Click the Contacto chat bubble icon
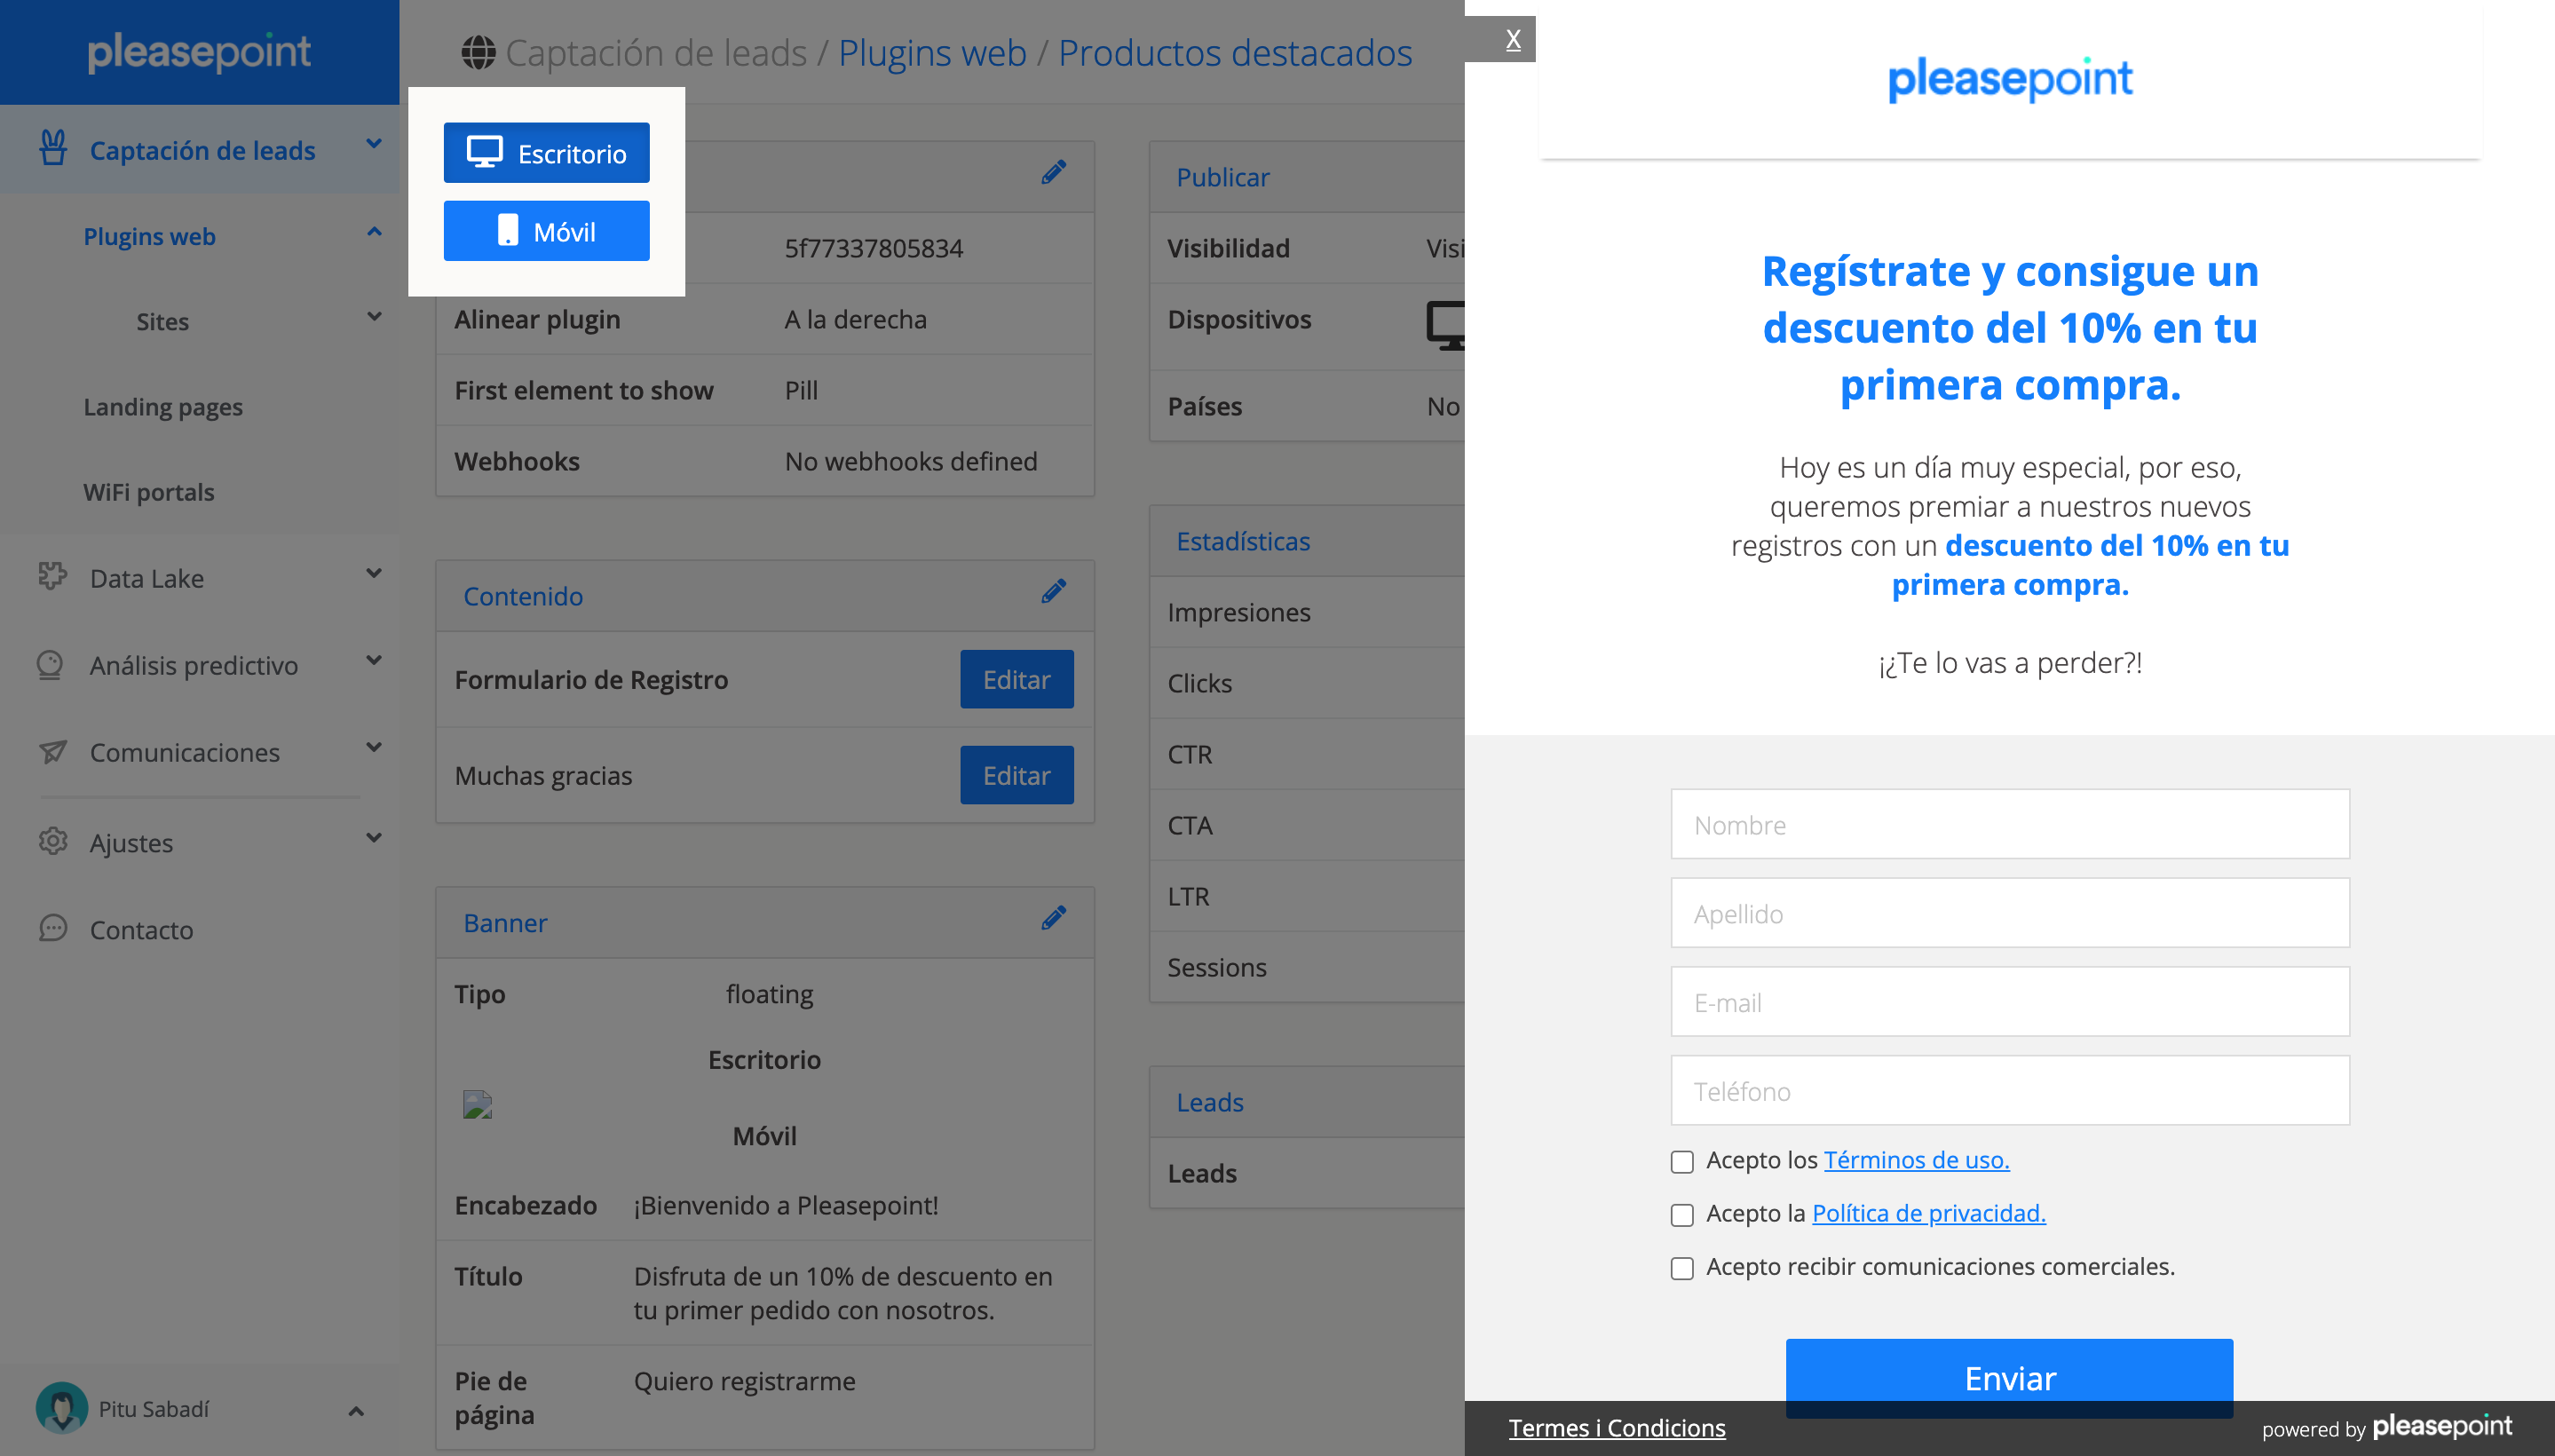The image size is (2555, 1456). (52, 928)
